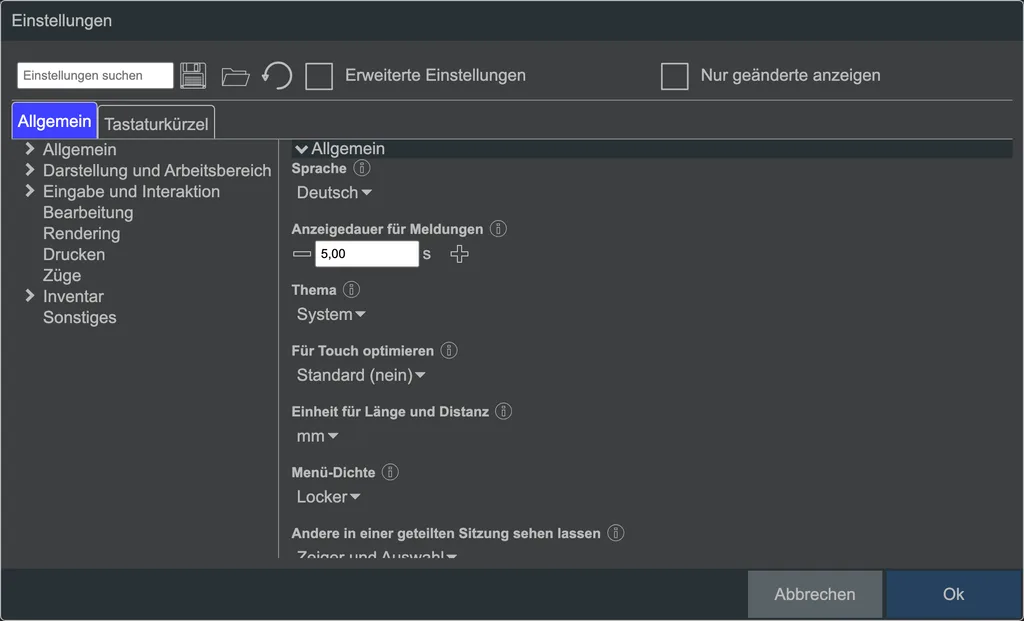The image size is (1024, 621).
Task: Show info icon next to Sprache
Action: (x=361, y=168)
